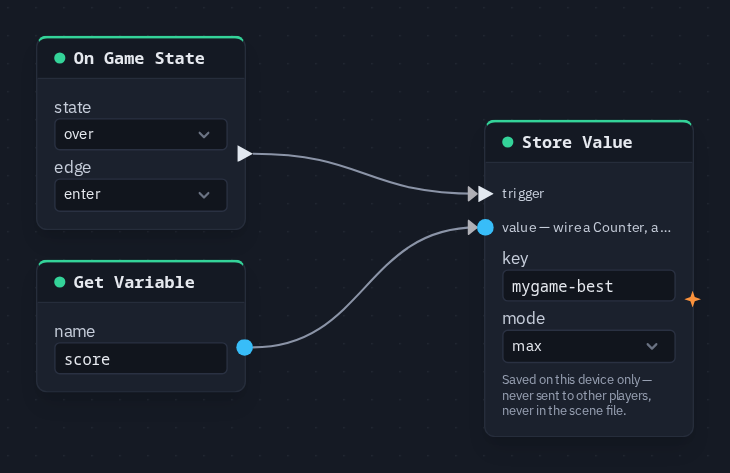
Task: Click the 'mode' field label in Store Value
Action: pos(523,318)
